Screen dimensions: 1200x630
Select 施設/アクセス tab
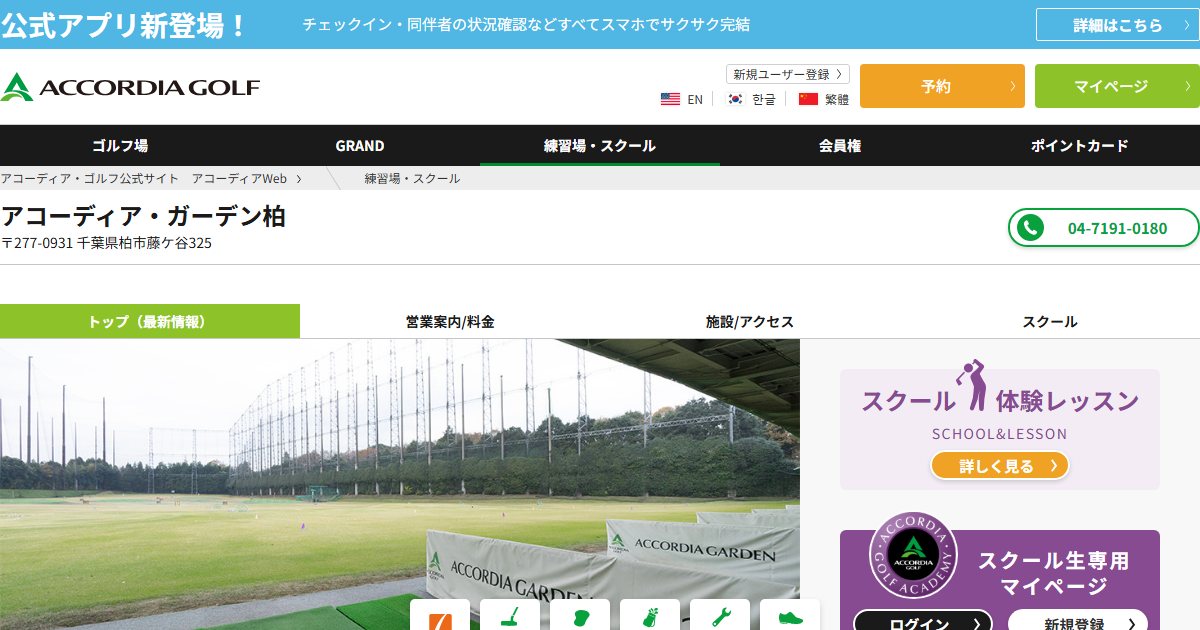[750, 321]
